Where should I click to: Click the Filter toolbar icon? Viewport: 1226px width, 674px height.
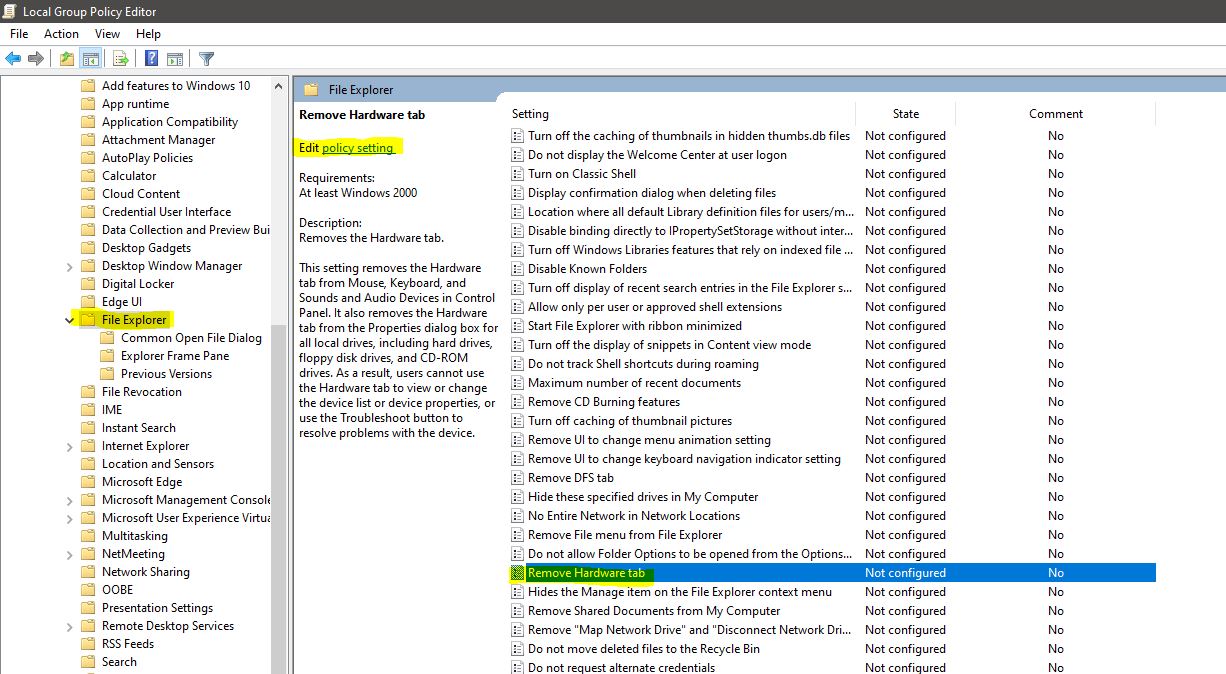(x=206, y=58)
